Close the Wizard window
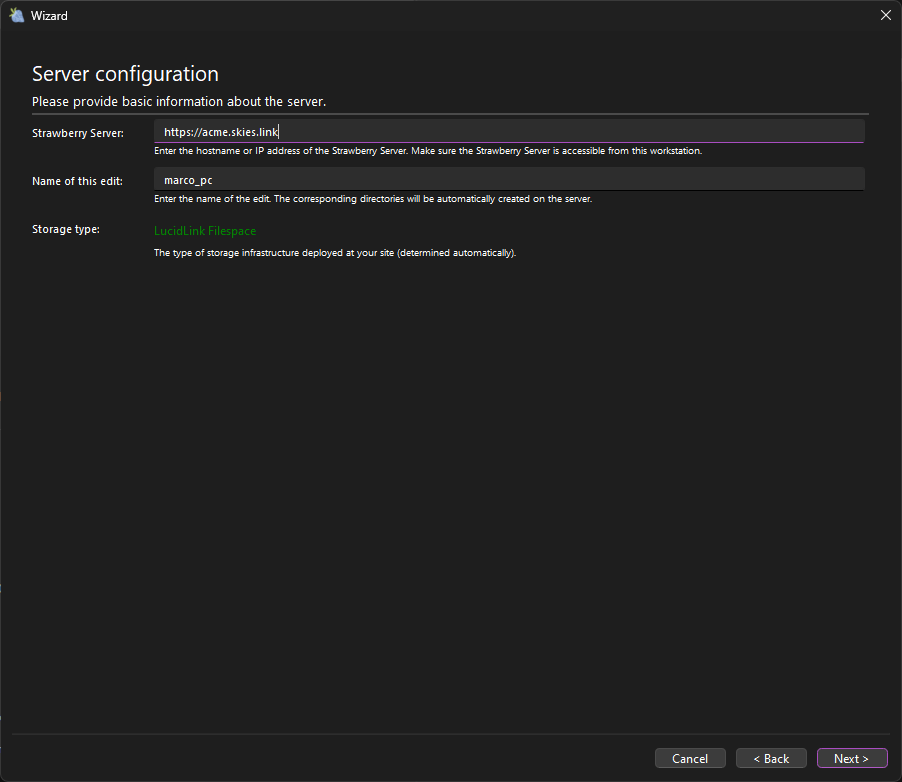The image size is (902, 782). tap(884, 15)
